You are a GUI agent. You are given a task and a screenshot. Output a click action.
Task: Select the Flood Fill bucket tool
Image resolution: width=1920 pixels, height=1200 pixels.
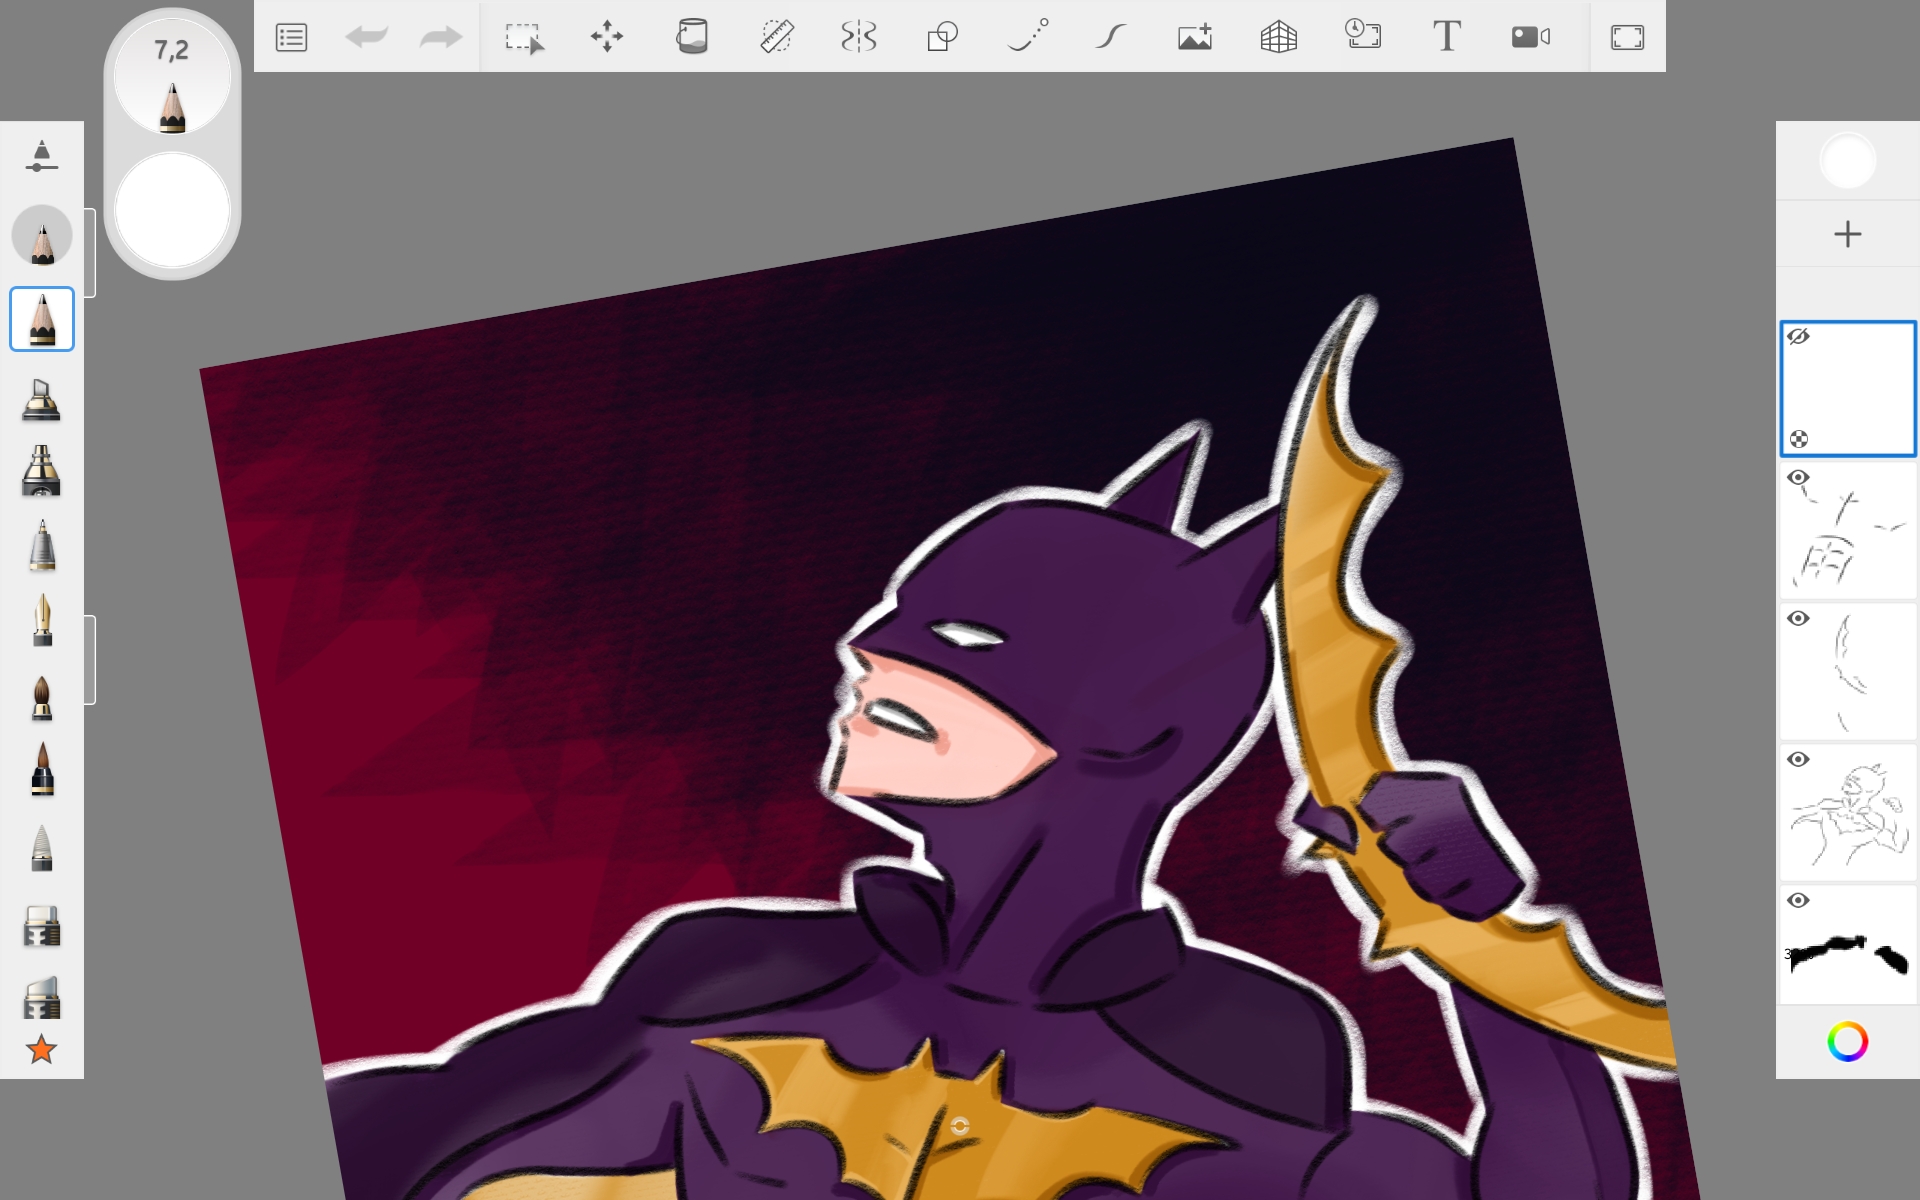tap(691, 38)
